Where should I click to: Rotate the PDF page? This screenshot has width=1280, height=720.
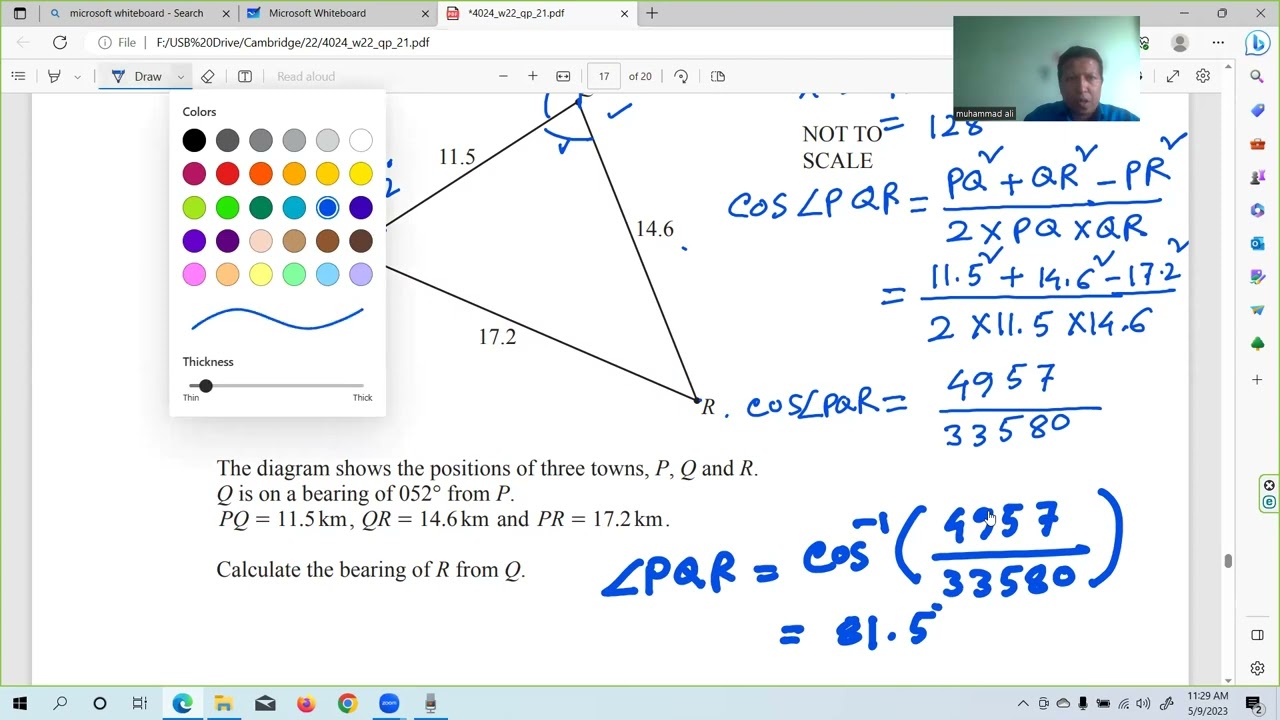pos(681,76)
